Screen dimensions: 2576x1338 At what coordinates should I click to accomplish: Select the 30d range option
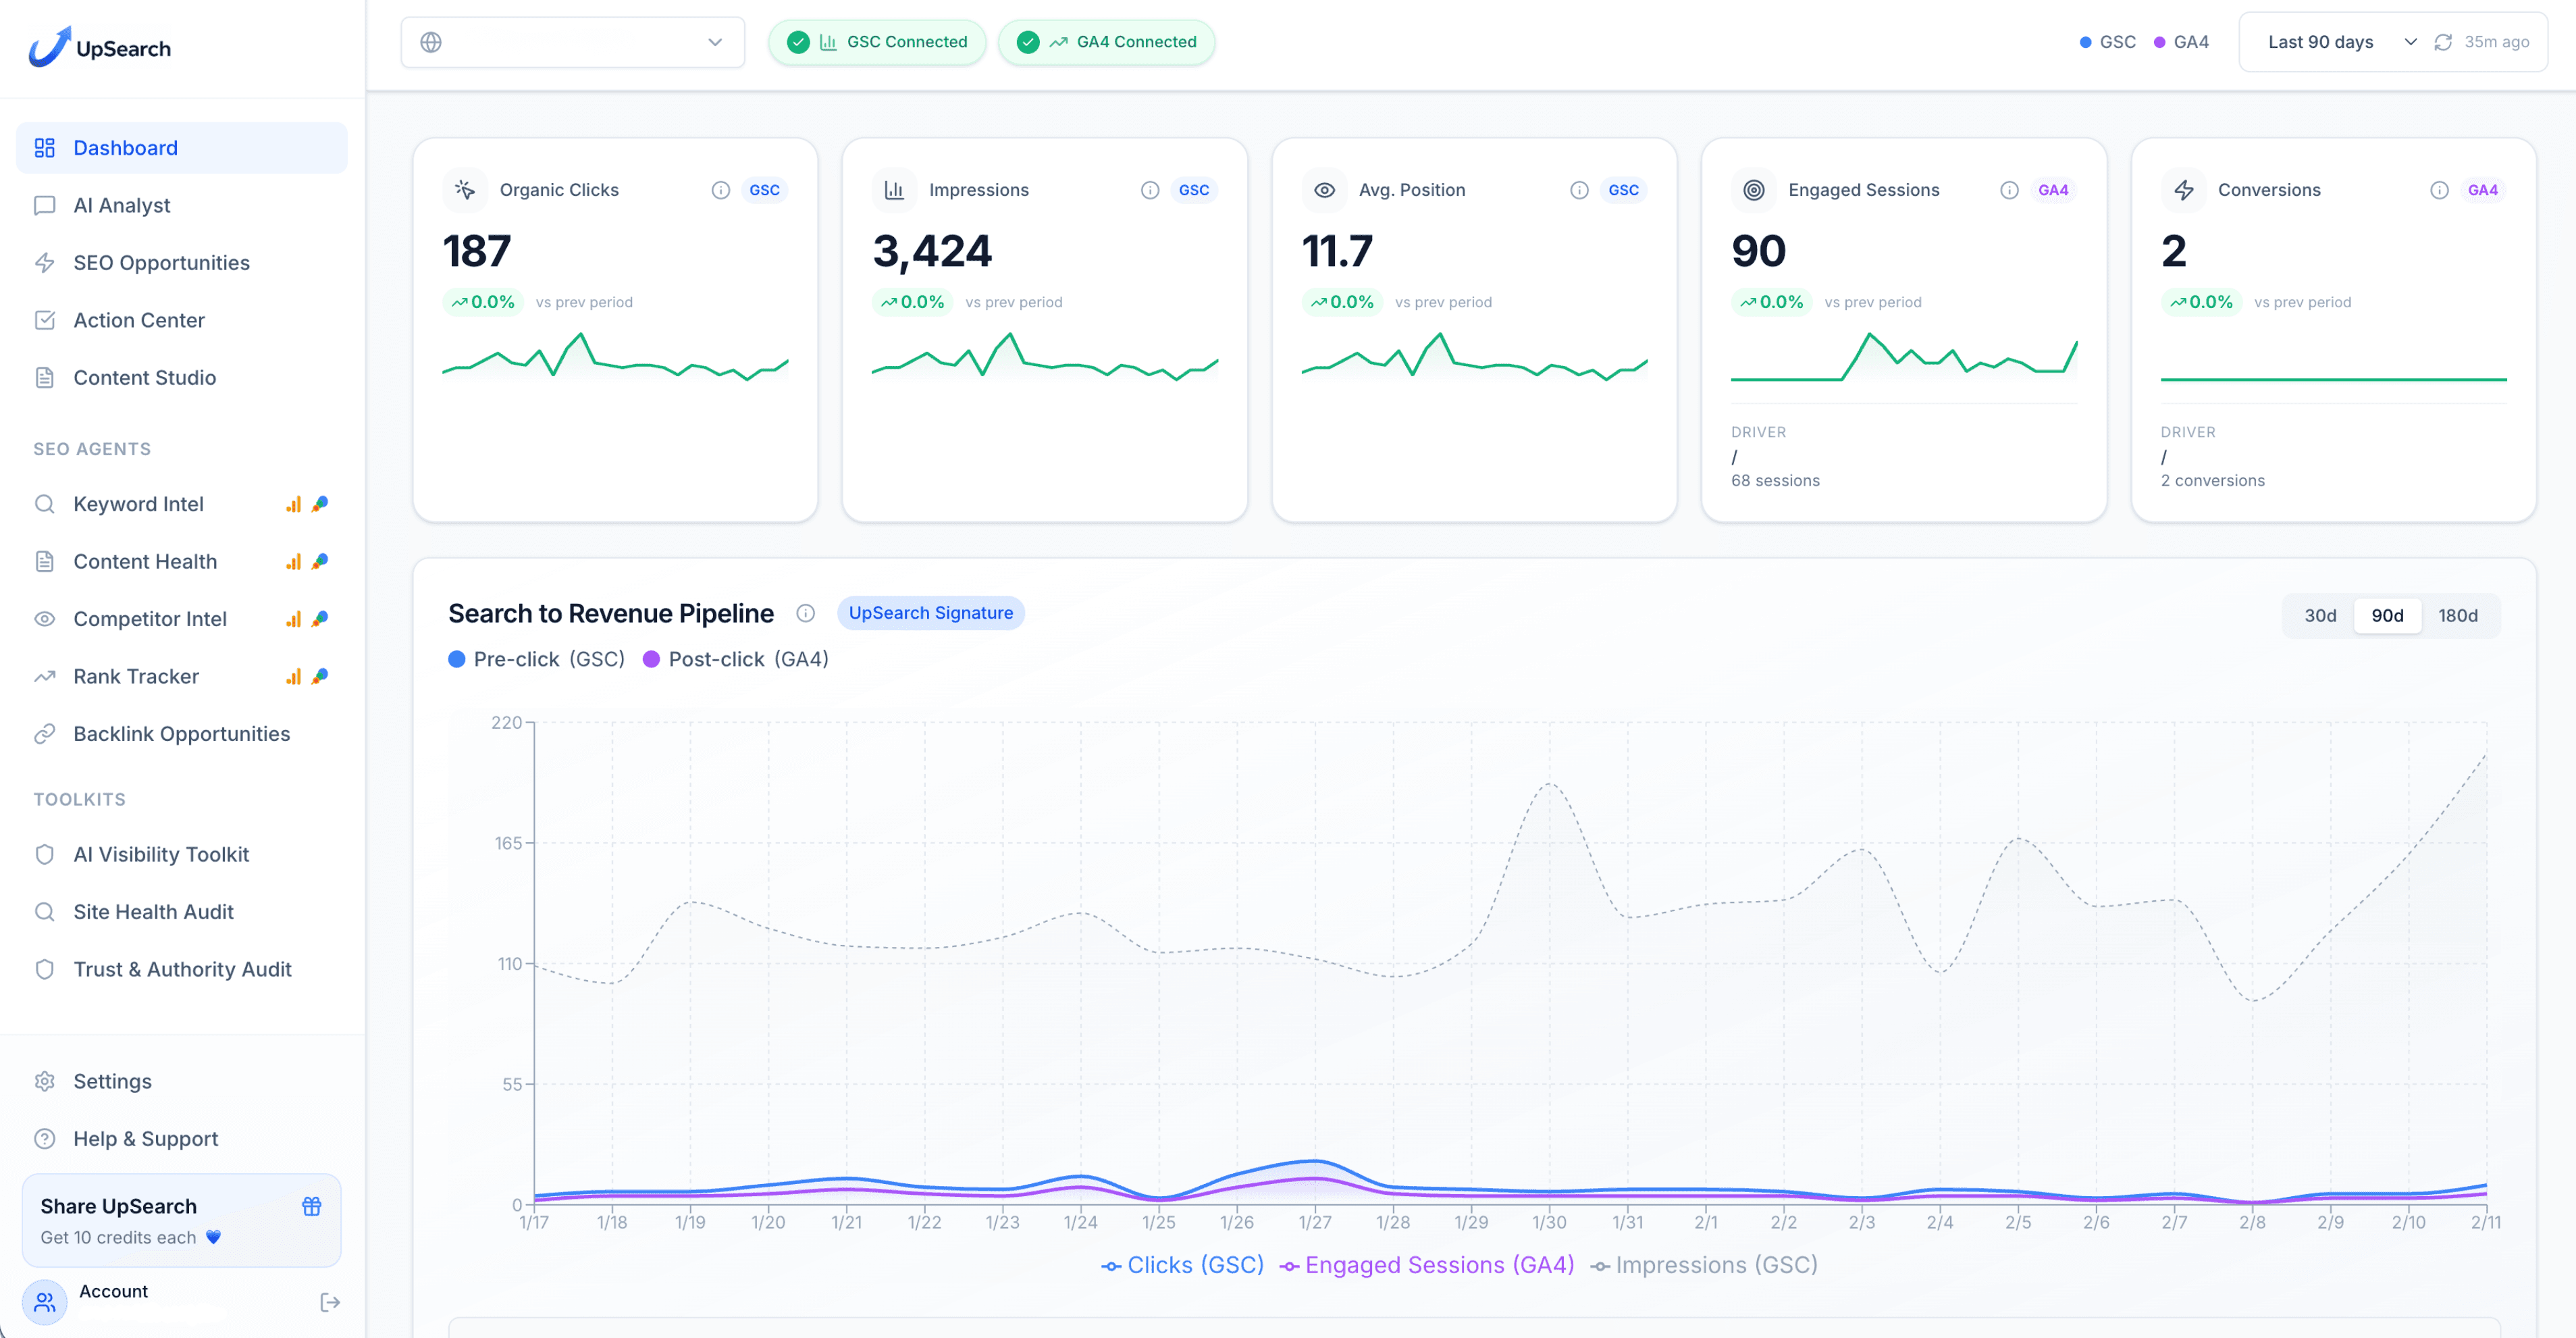(2320, 615)
